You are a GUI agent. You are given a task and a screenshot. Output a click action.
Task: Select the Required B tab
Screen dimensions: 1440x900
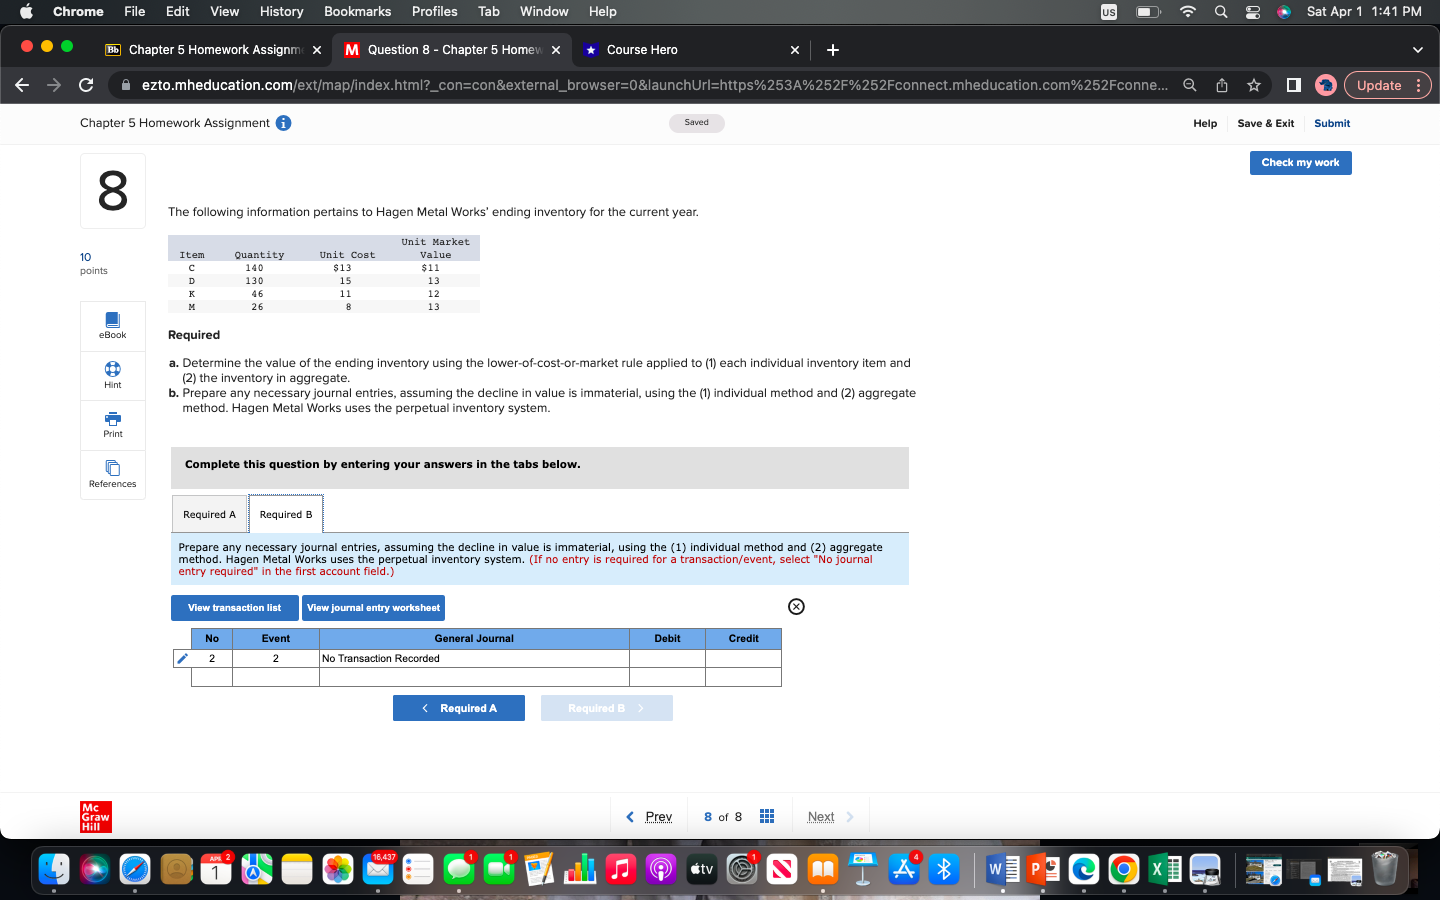point(286,514)
